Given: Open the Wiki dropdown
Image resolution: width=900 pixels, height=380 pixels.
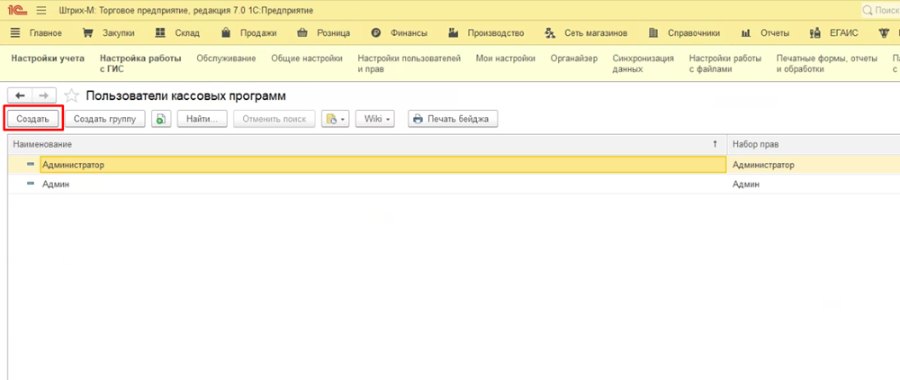Looking at the screenshot, I should pos(375,119).
